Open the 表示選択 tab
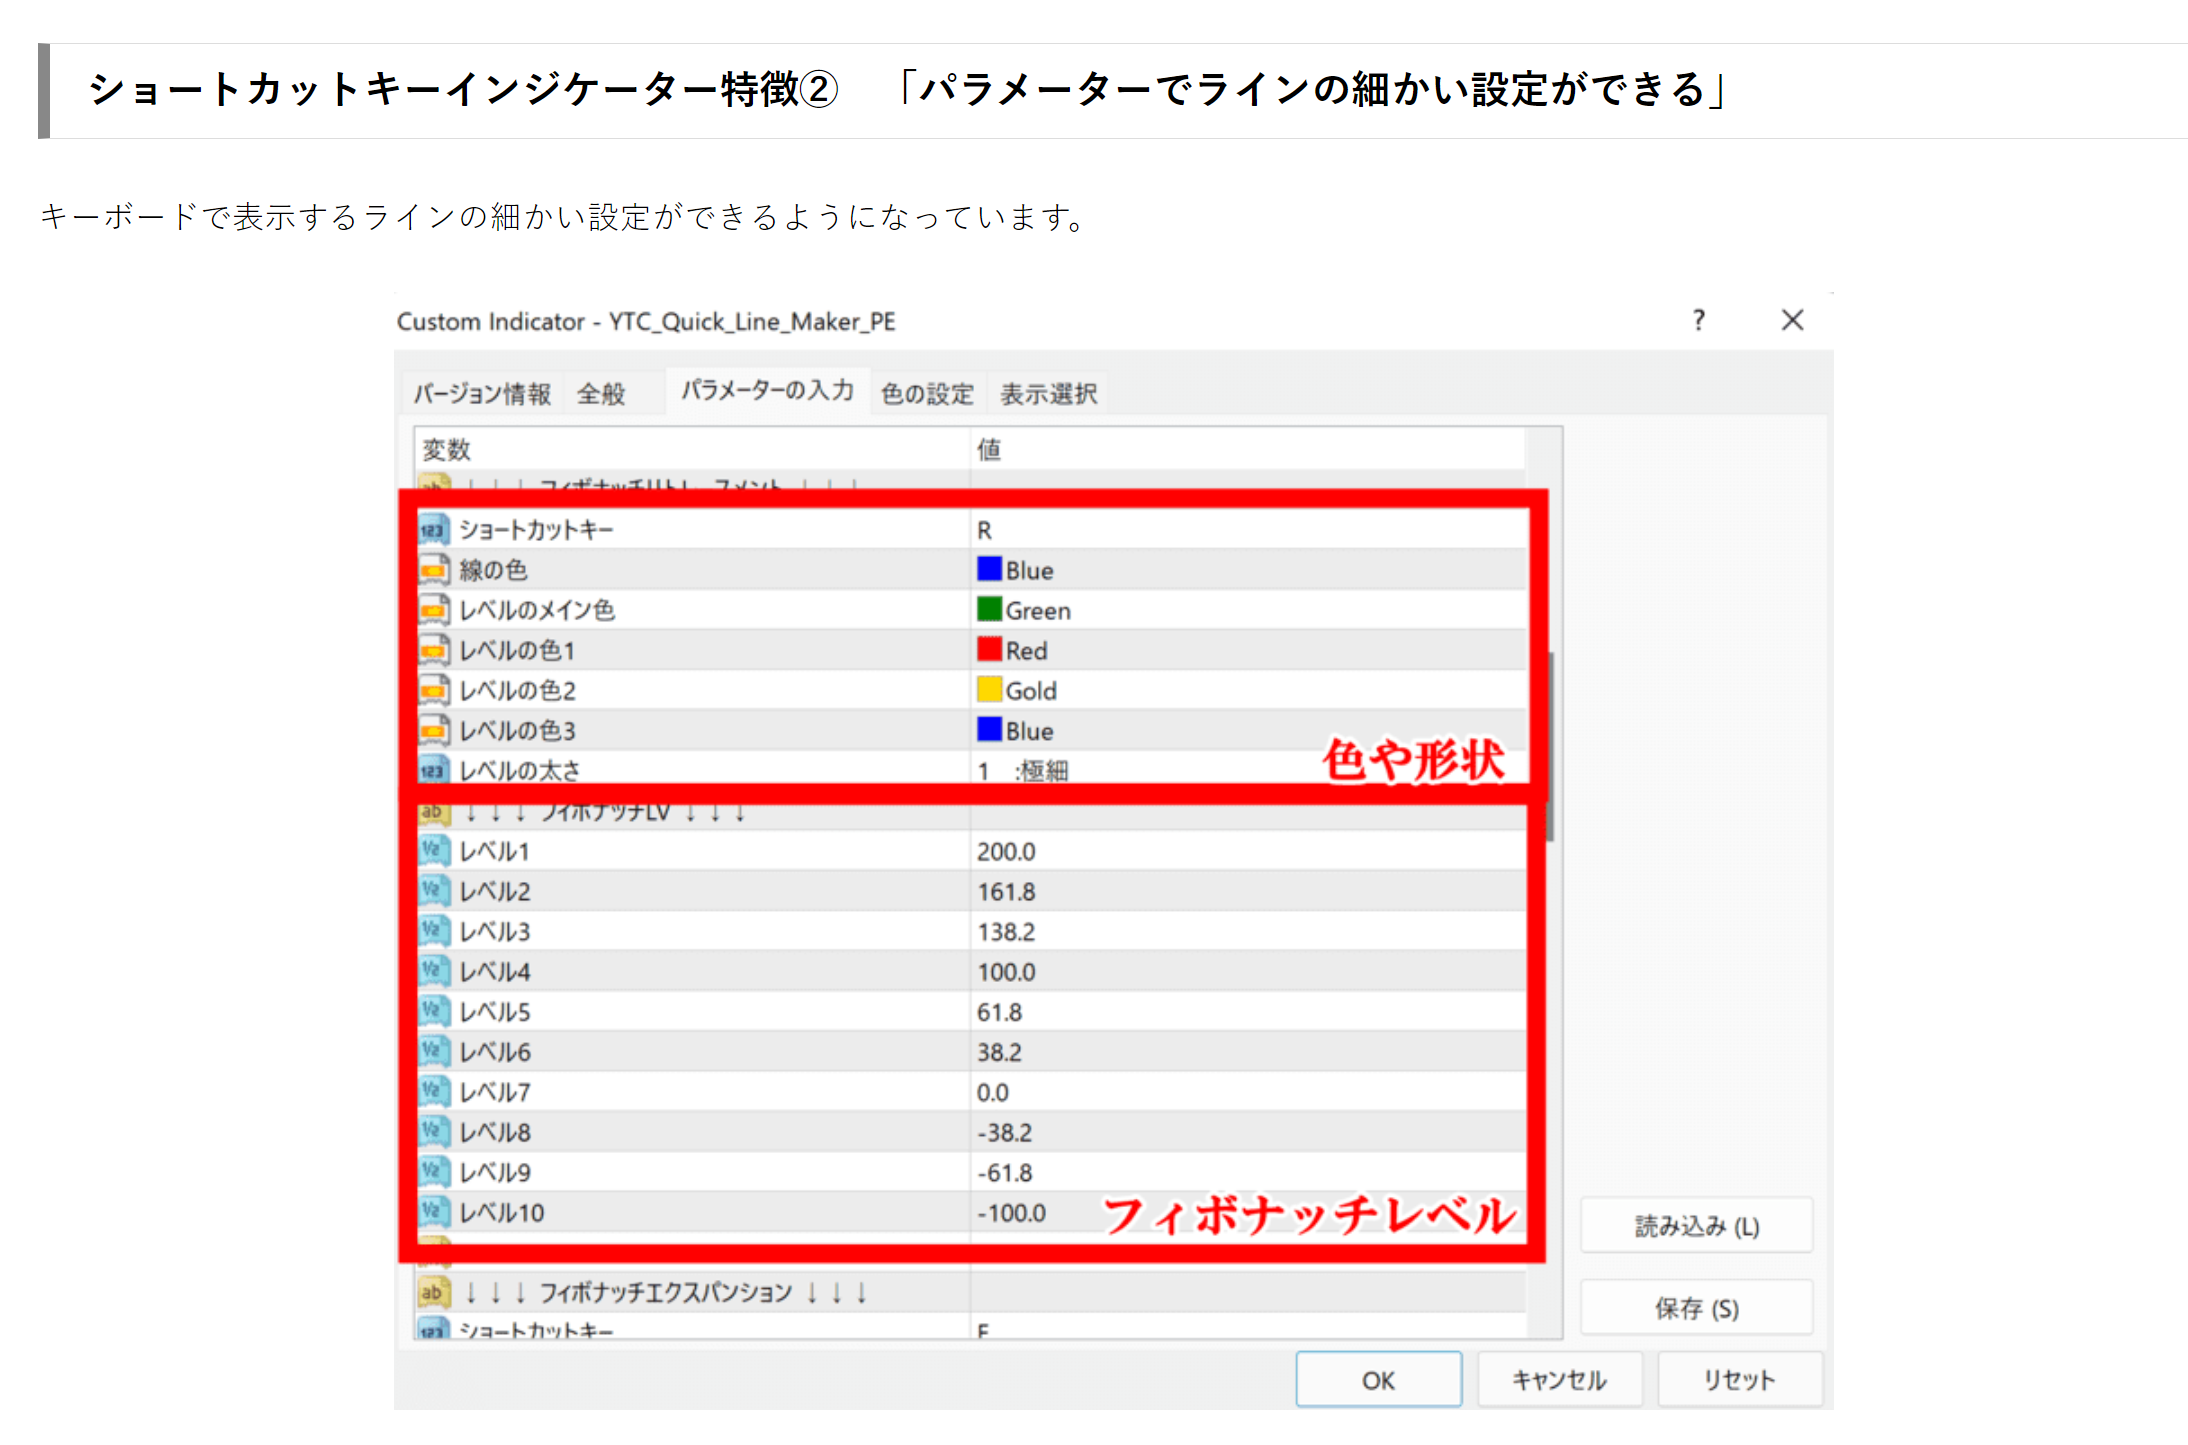The height and width of the screenshot is (1445, 2188). tap(1049, 394)
